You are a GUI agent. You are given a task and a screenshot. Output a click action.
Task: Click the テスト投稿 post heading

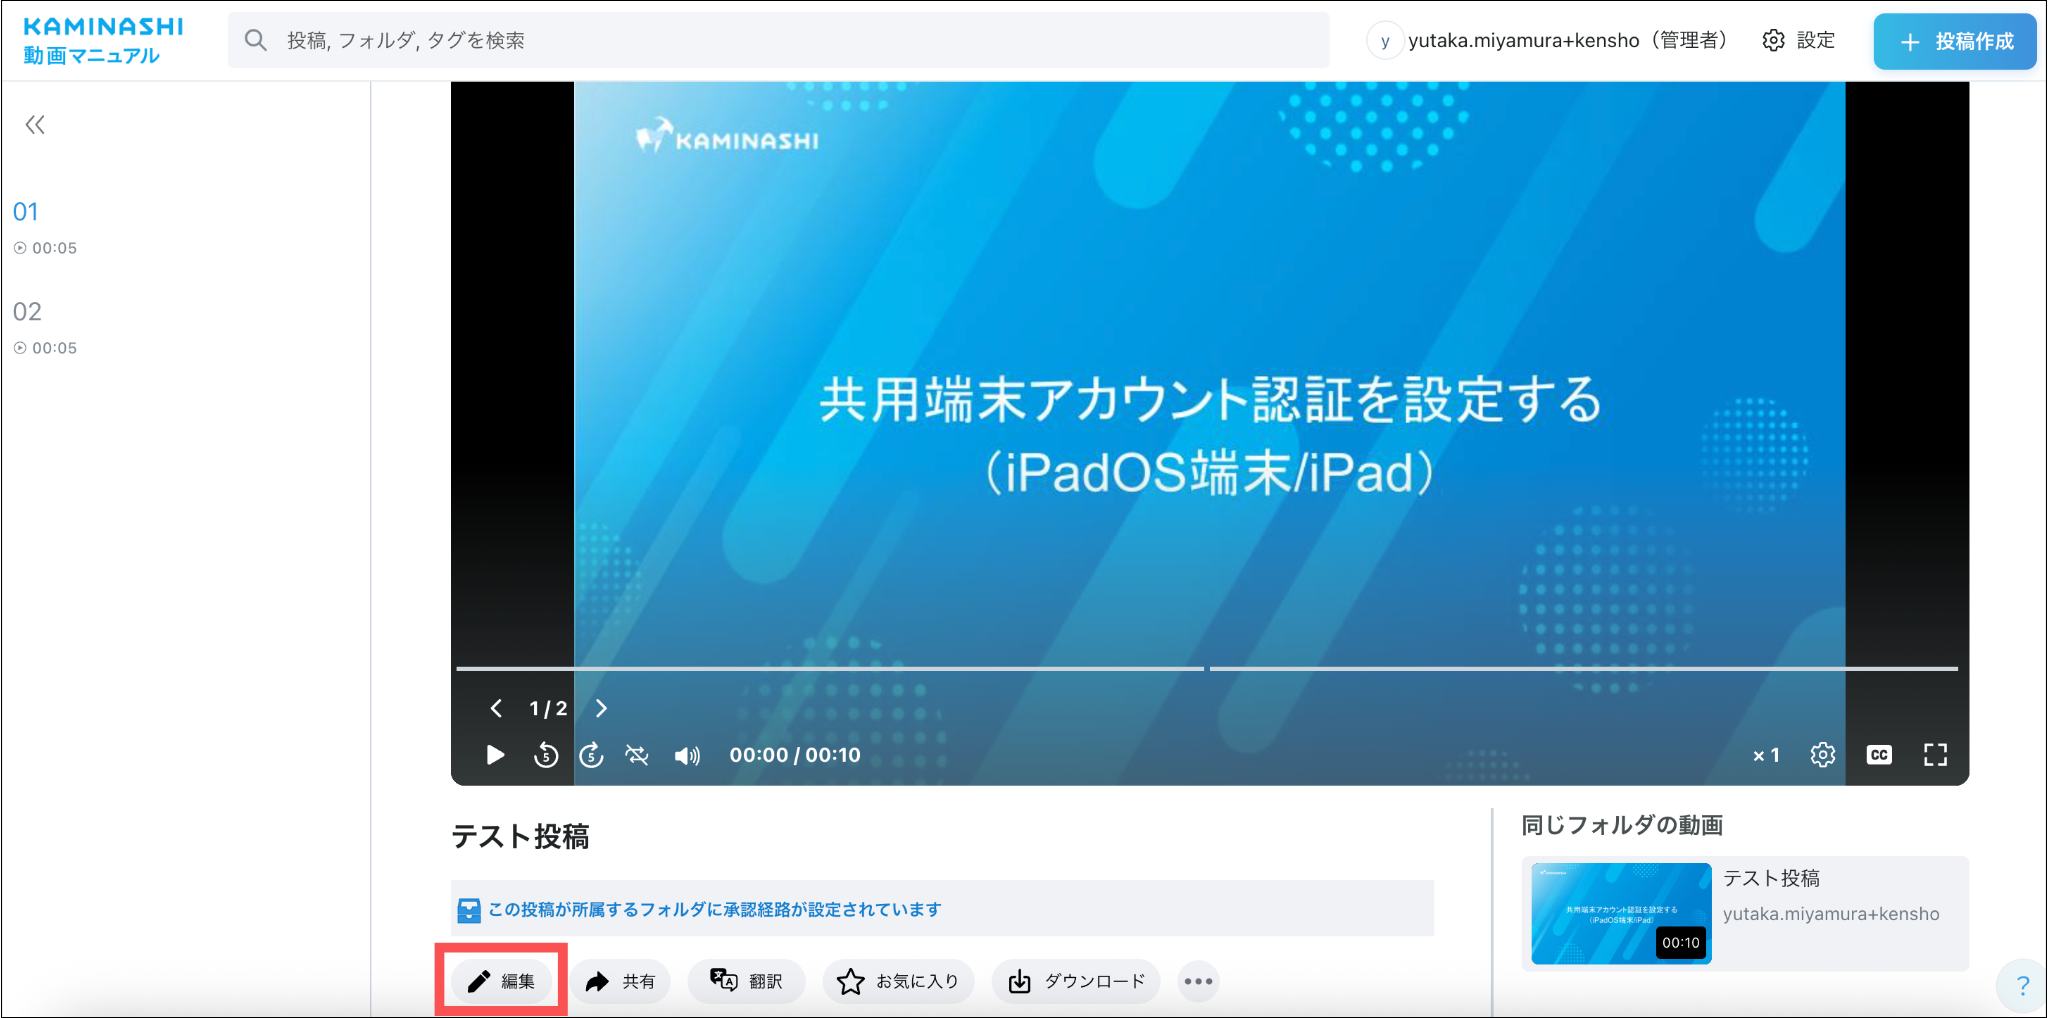point(520,836)
